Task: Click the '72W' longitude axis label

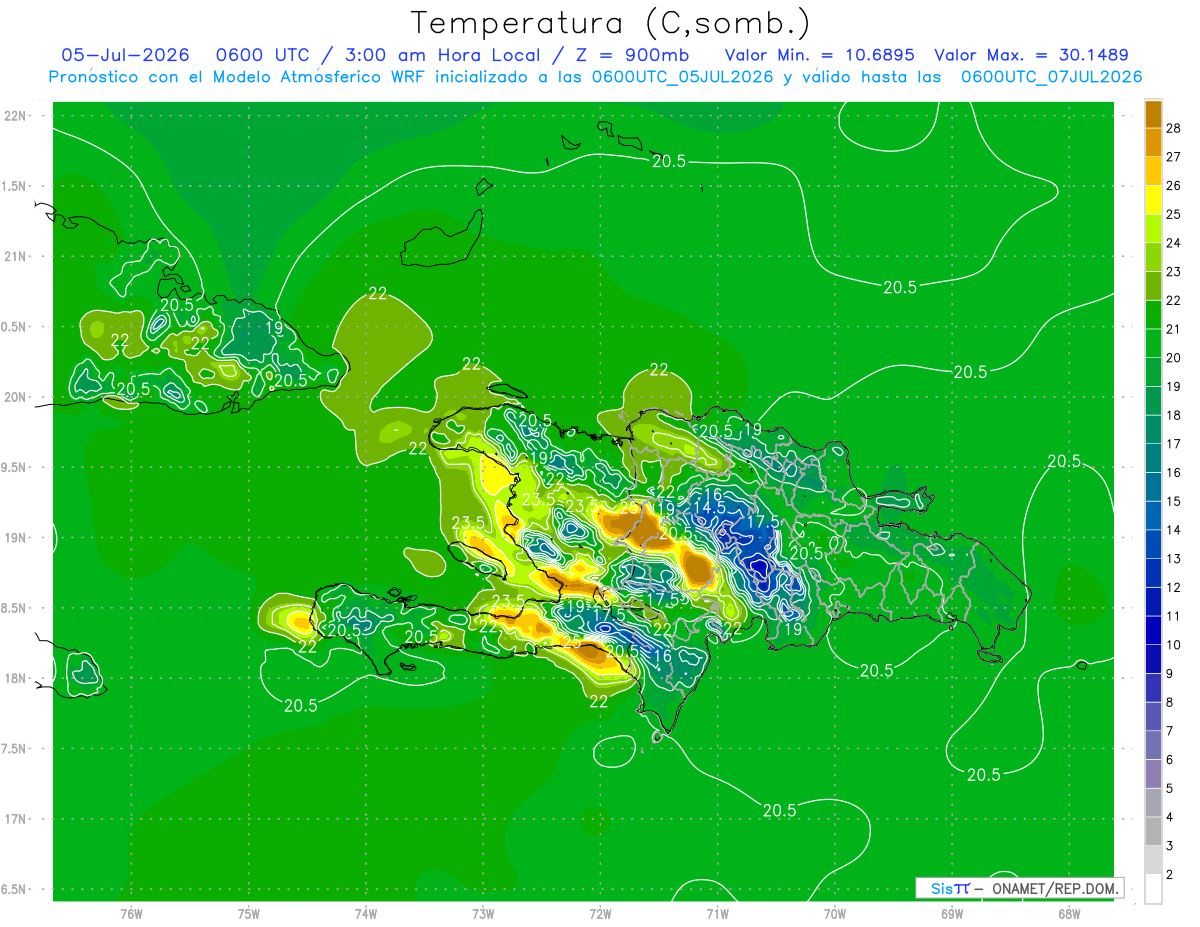Action: [x=600, y=914]
